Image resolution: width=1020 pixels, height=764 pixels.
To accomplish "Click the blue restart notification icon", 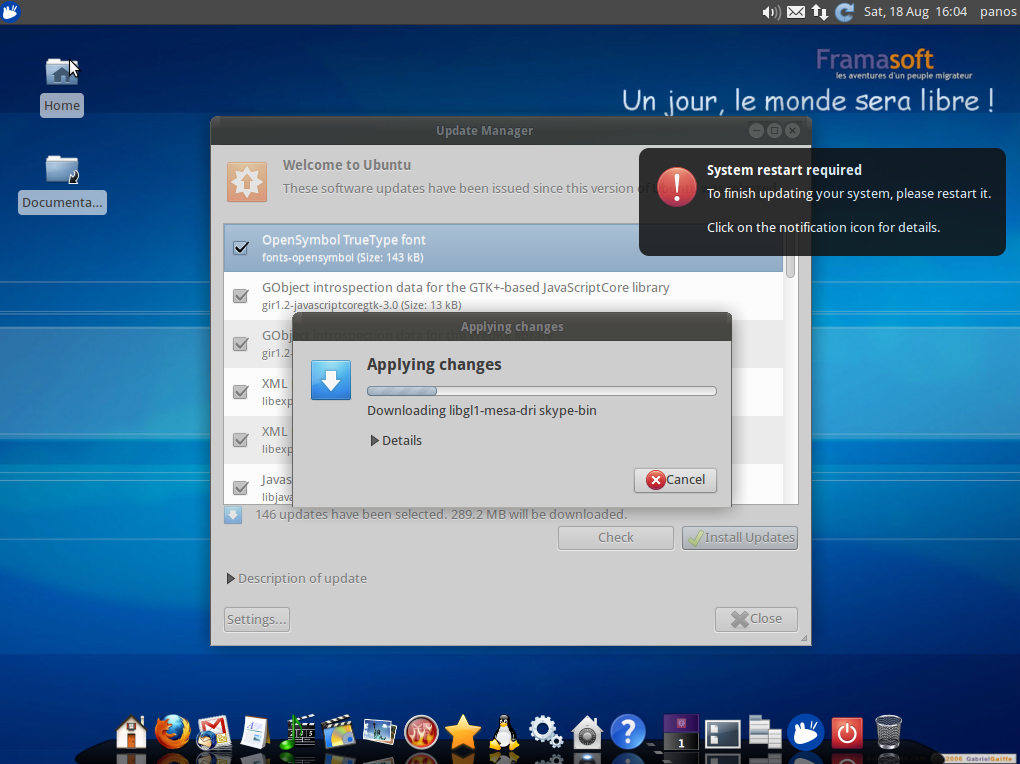I will pos(844,12).
